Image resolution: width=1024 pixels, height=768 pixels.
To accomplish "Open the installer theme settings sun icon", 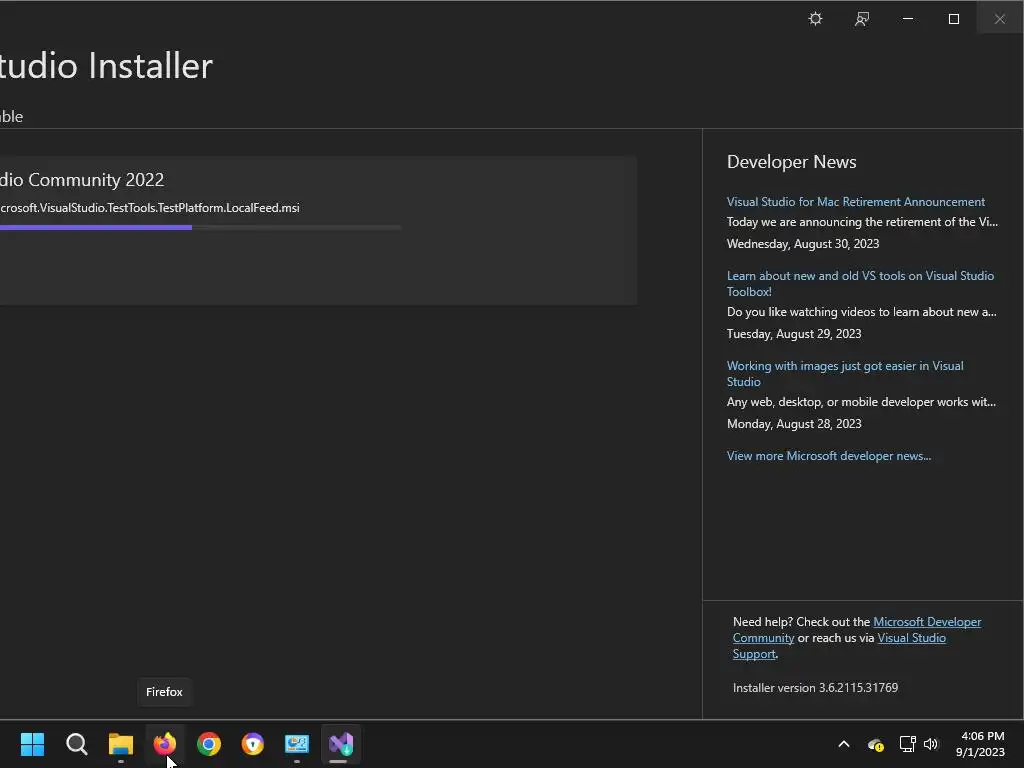I will [x=815, y=19].
